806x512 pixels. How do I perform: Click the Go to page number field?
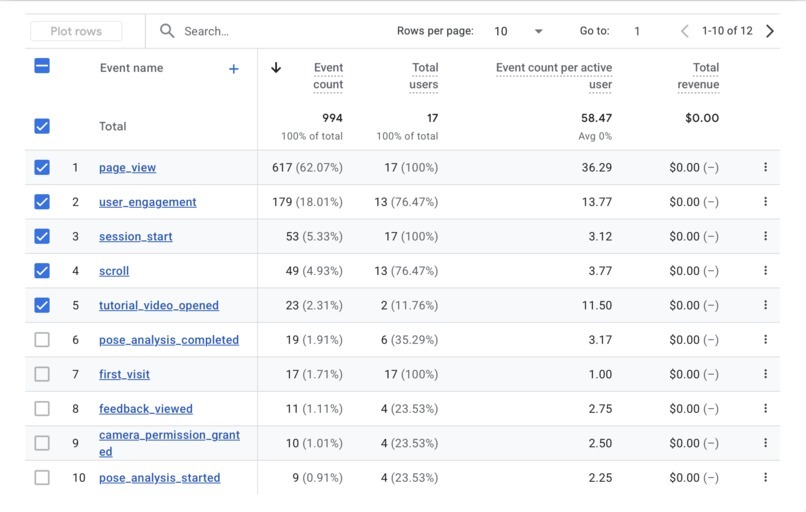pos(637,31)
